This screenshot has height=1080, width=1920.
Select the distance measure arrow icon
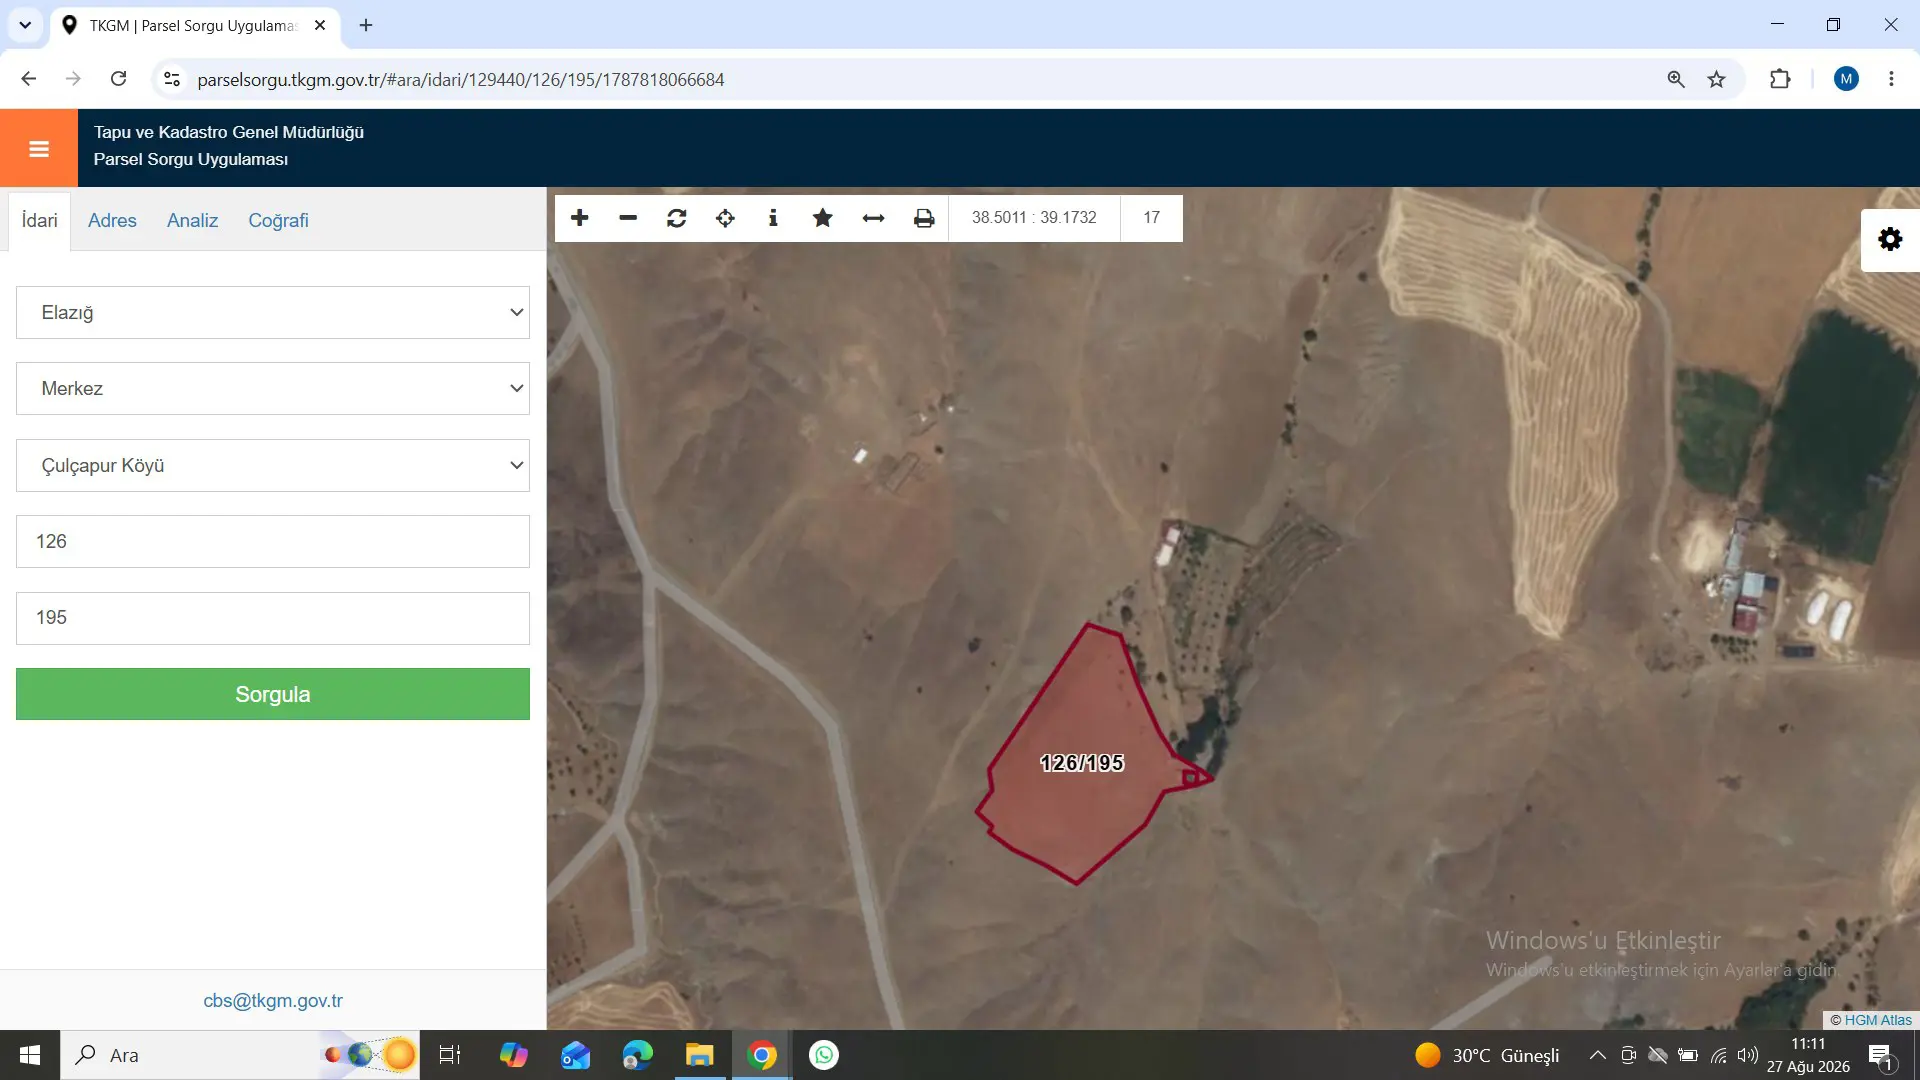click(873, 218)
